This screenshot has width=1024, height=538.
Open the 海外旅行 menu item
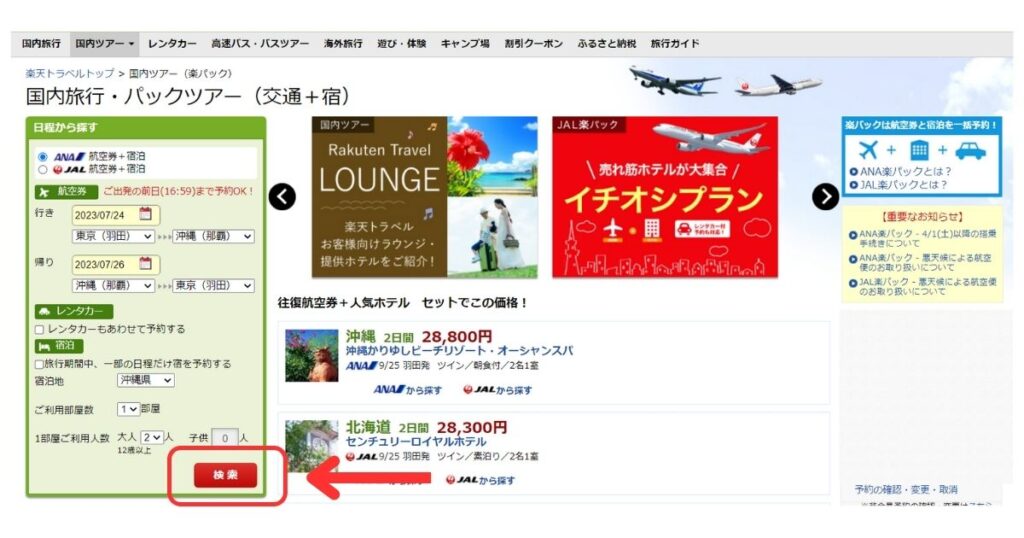pos(343,44)
